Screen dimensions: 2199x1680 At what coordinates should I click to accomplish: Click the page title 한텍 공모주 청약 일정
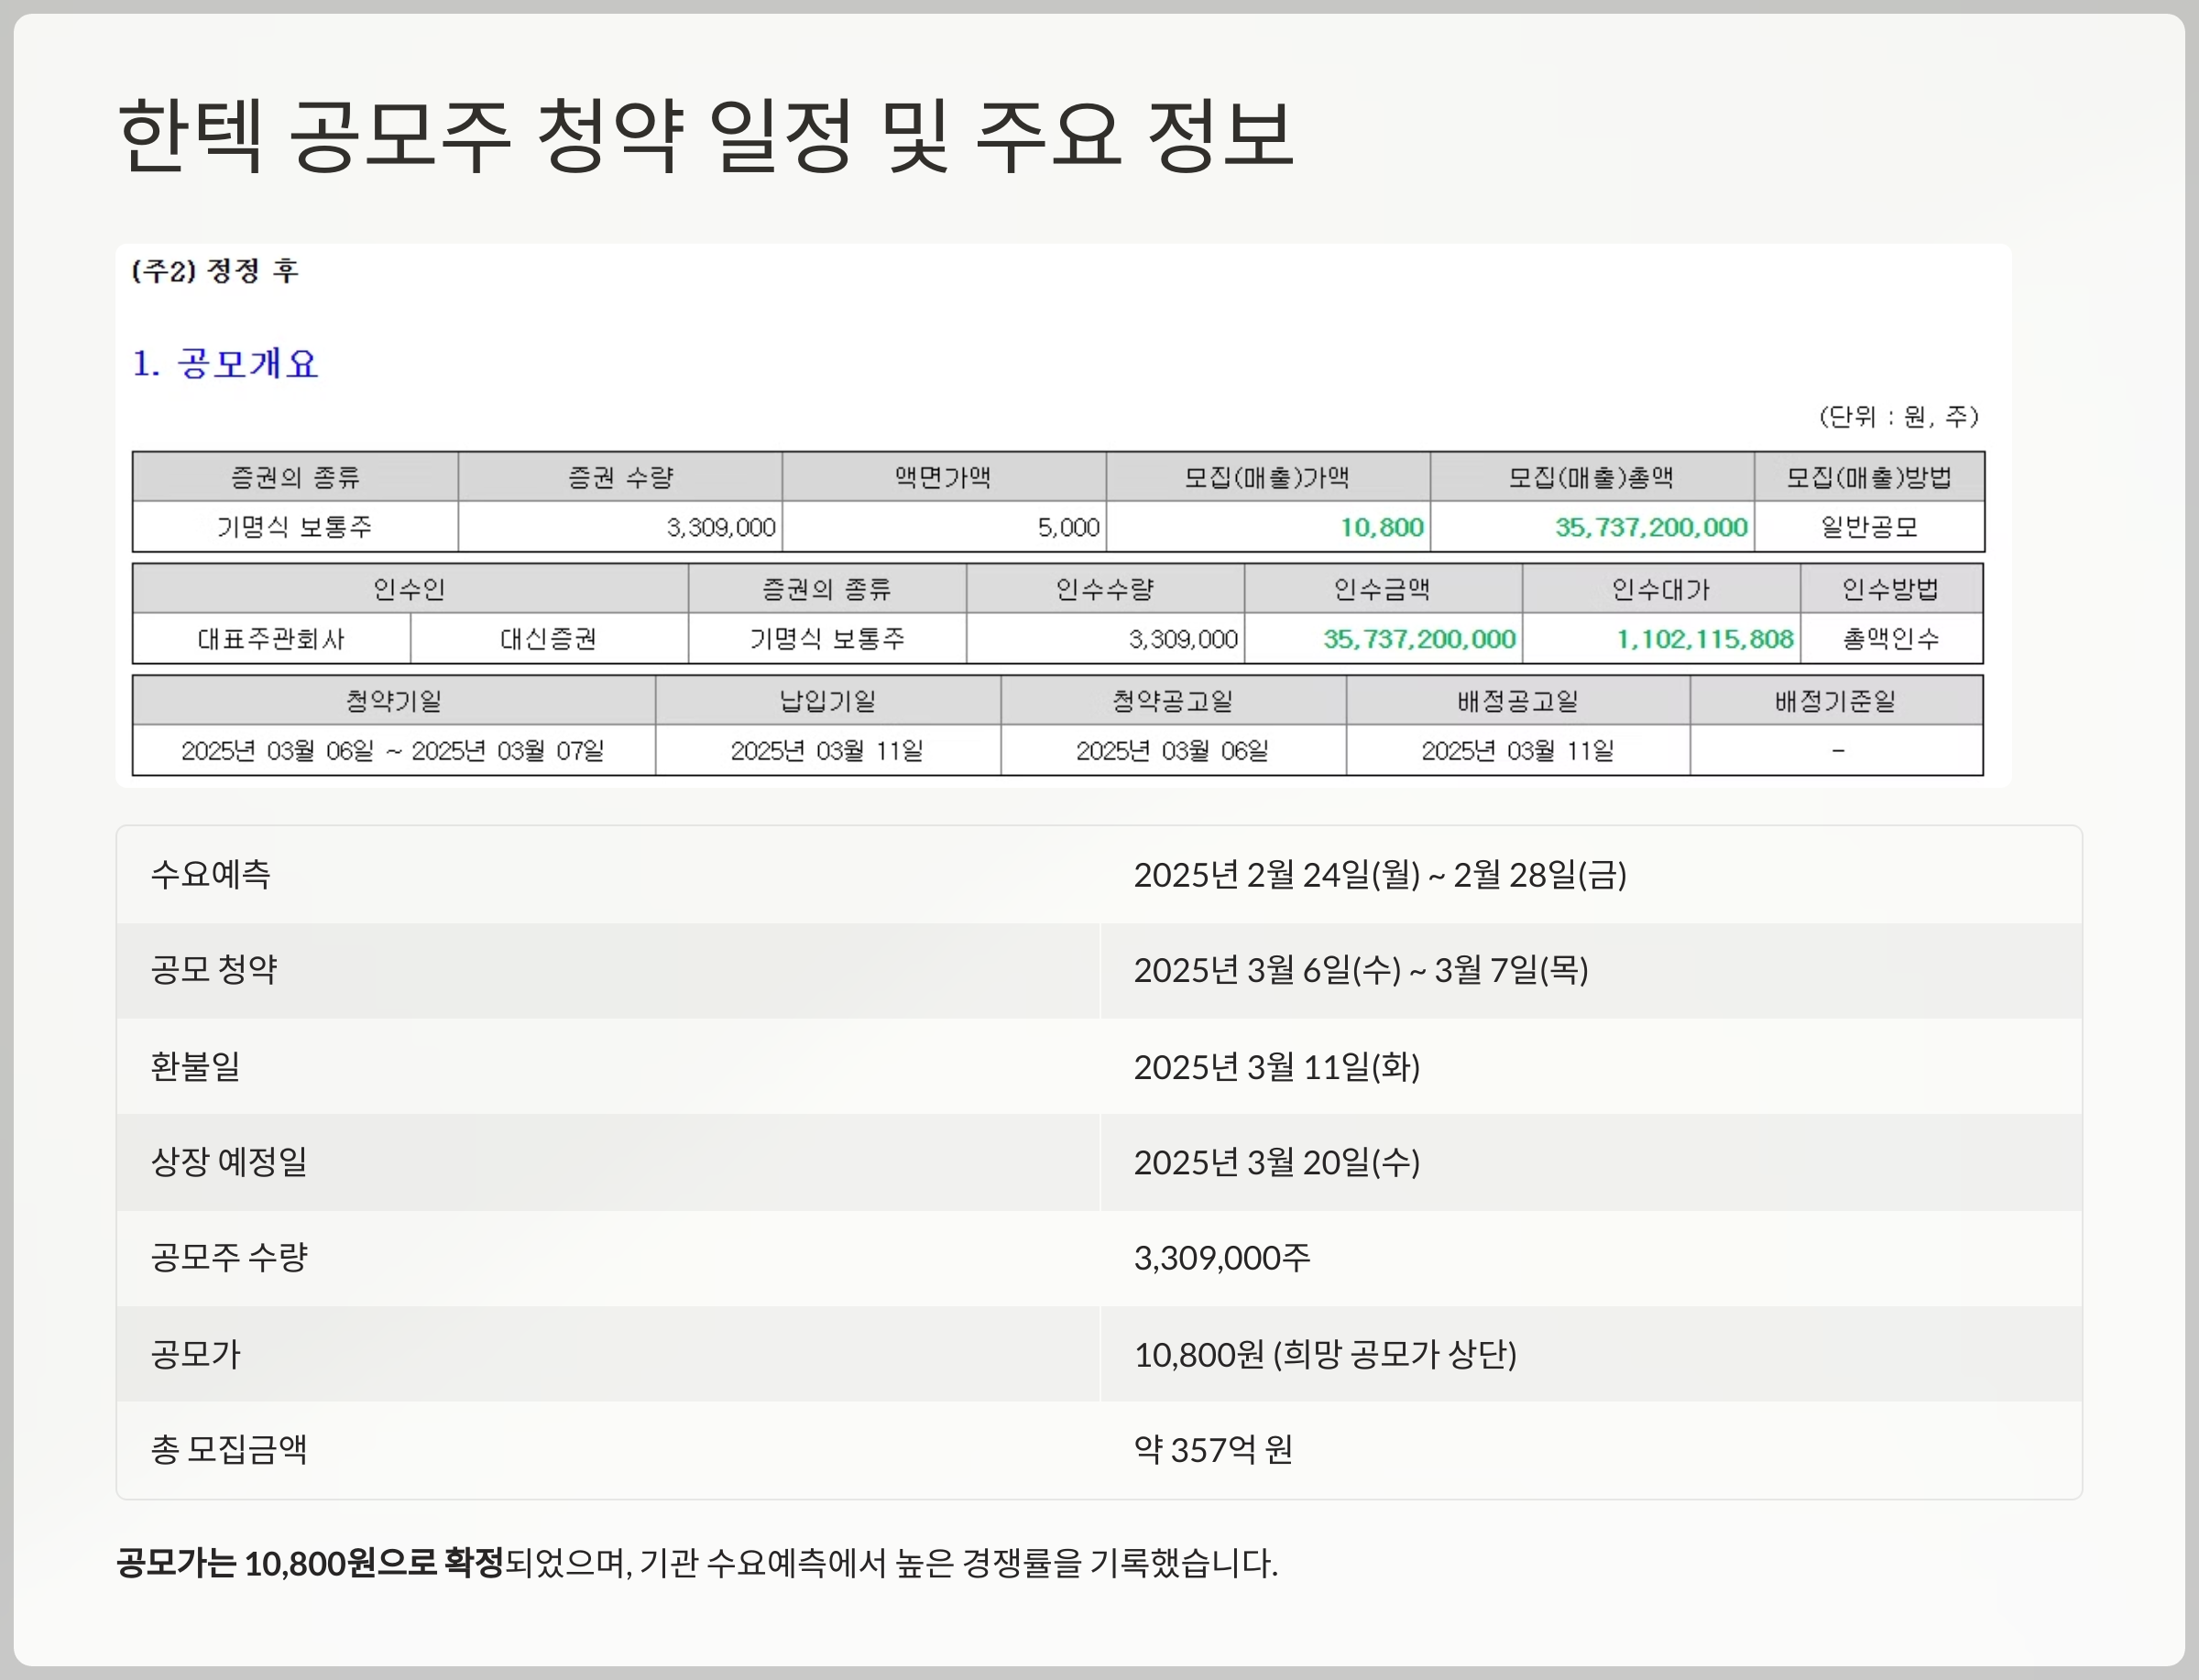[x=705, y=135]
